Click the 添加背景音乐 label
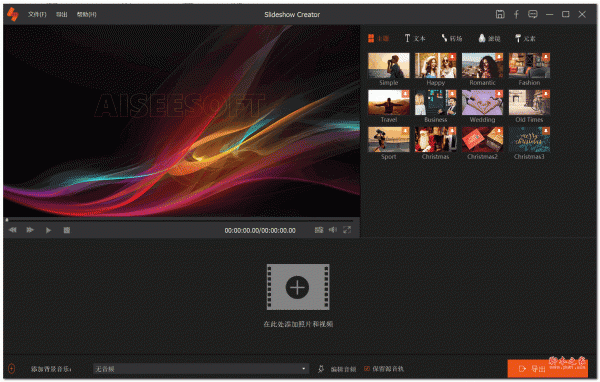This screenshot has width=600, height=382. pos(51,369)
